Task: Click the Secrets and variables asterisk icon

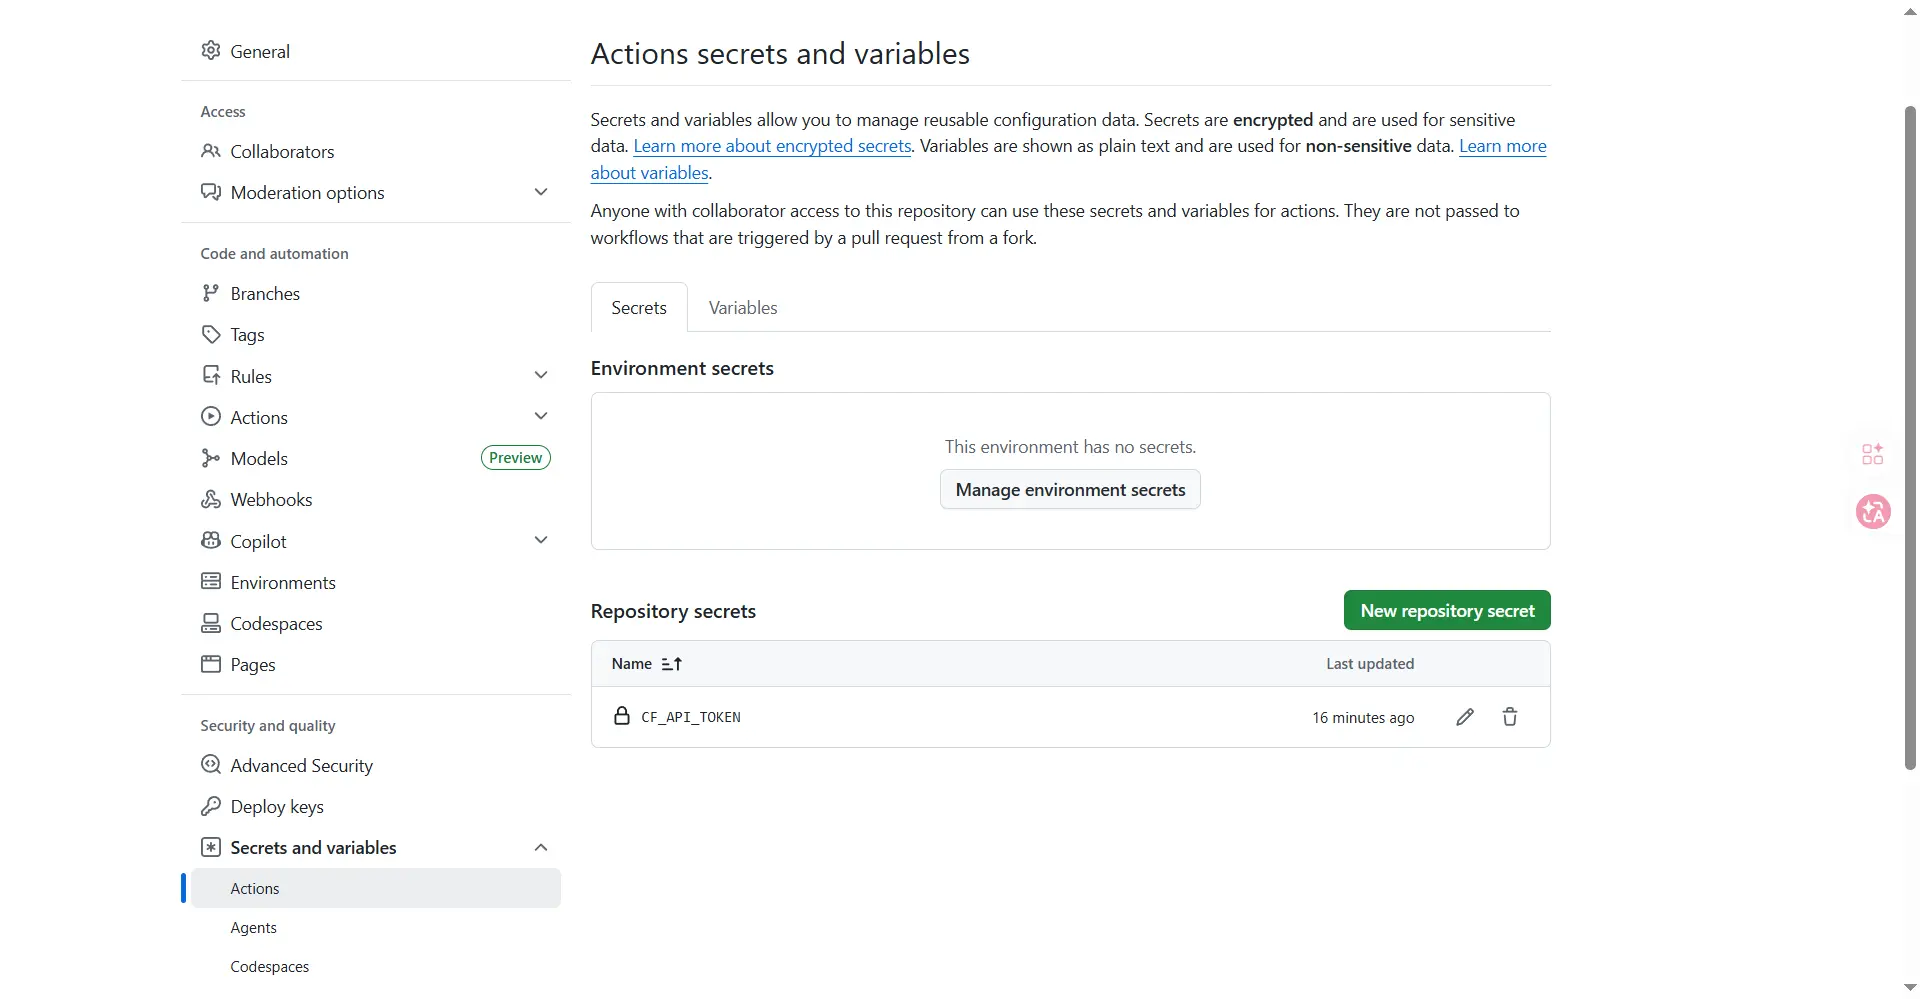Action: (x=210, y=847)
